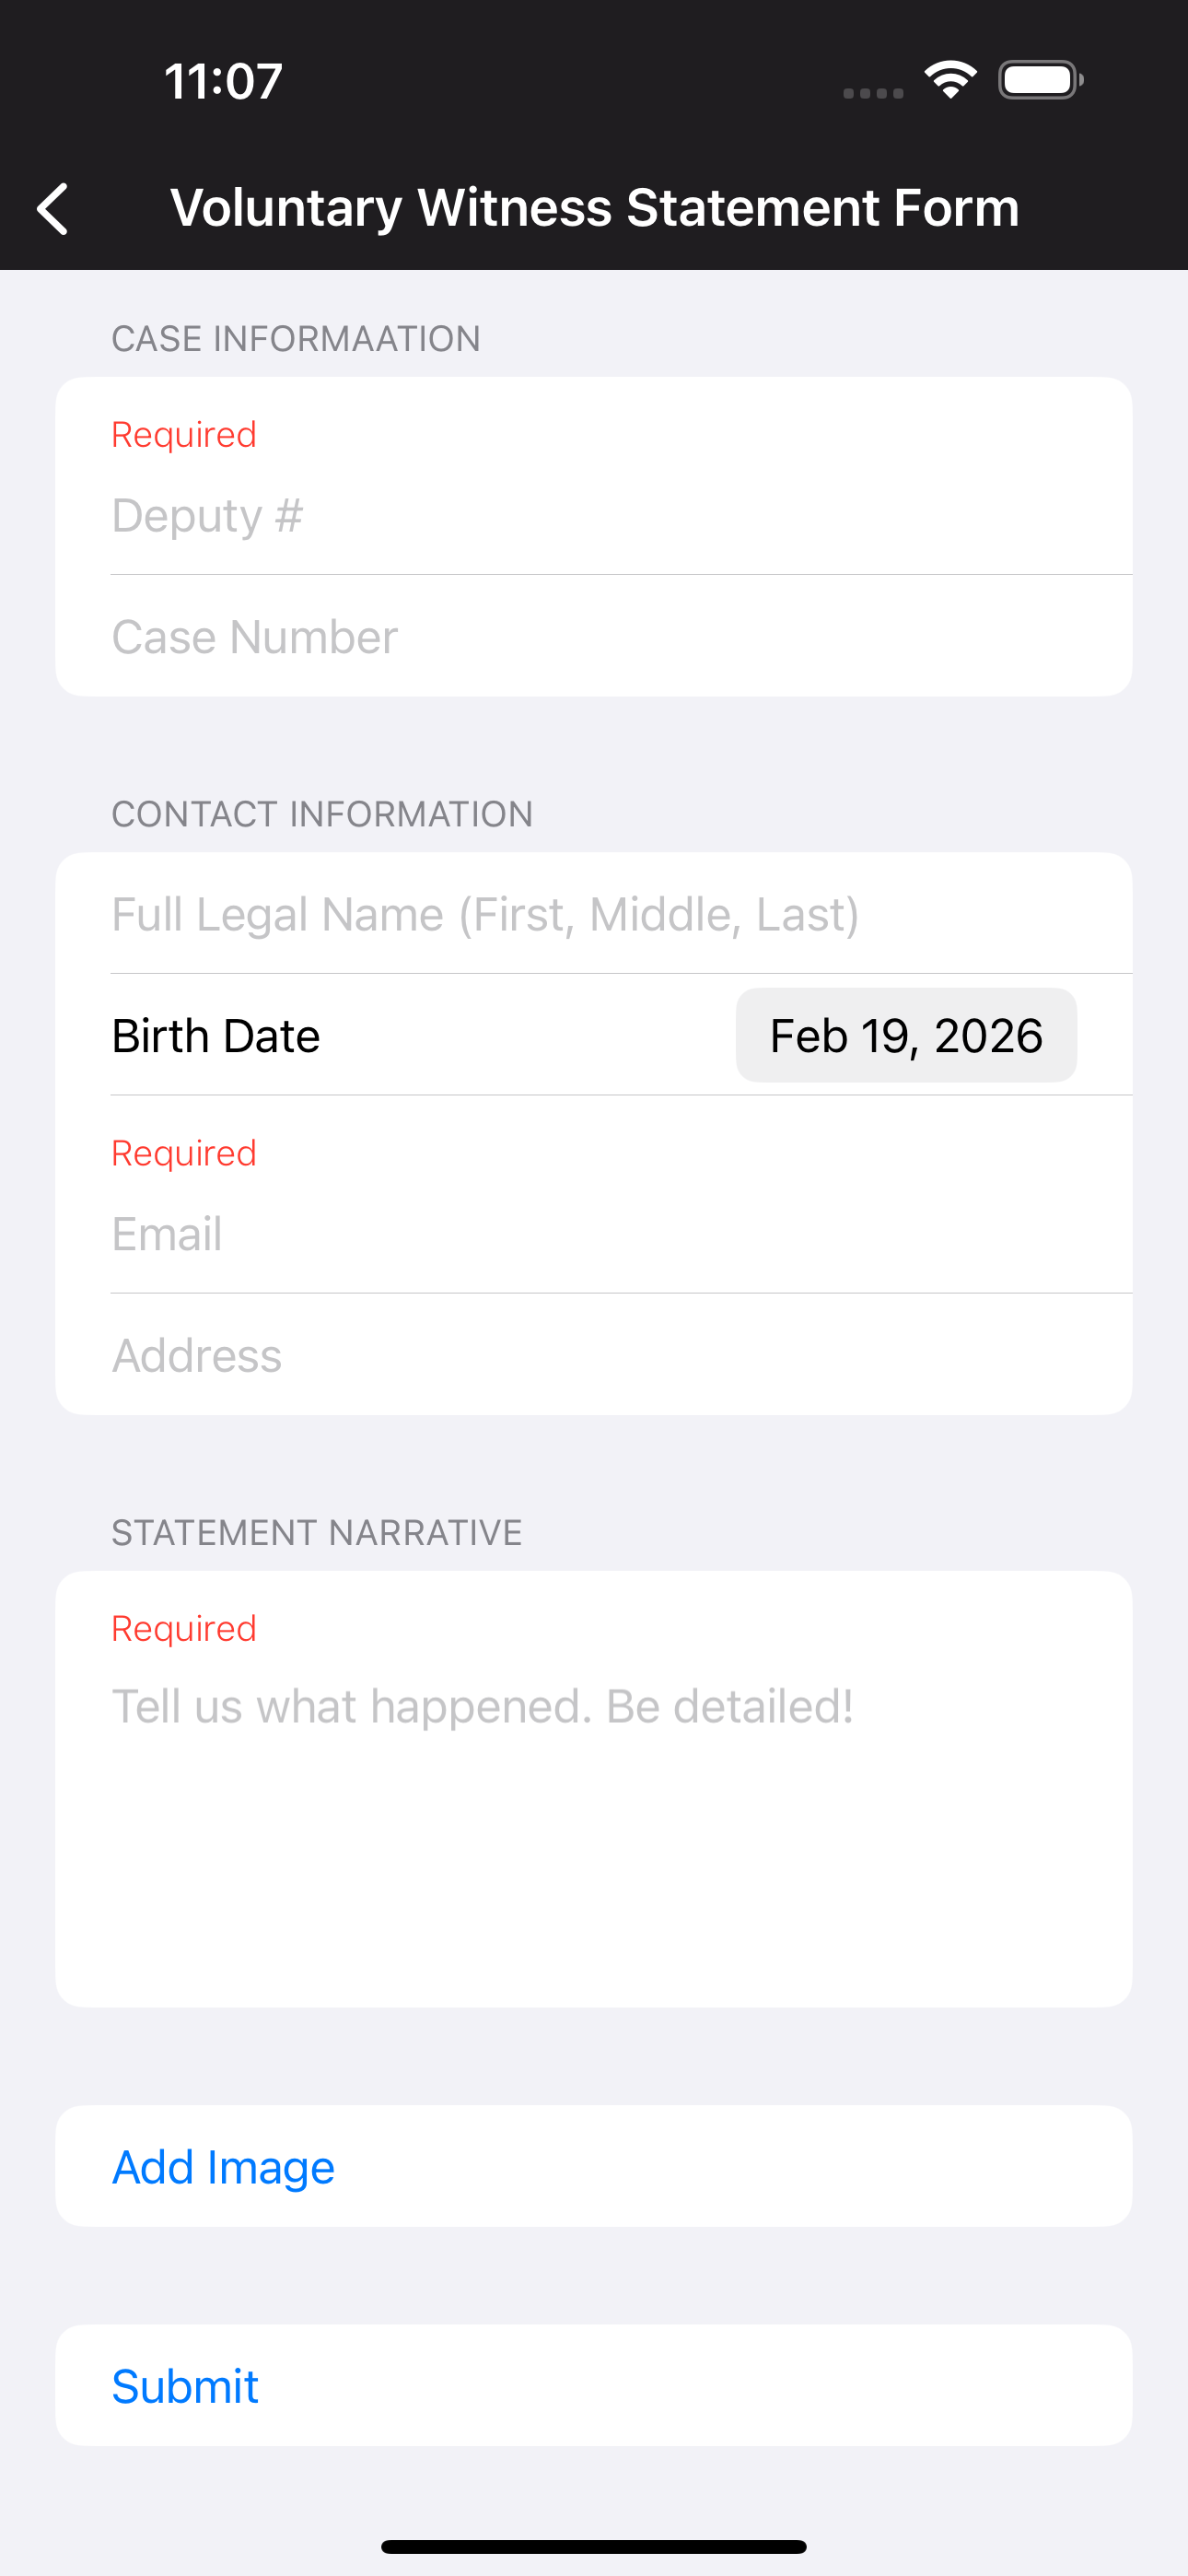Open the Birth Date picker Feb 19, 2026

(906, 1035)
